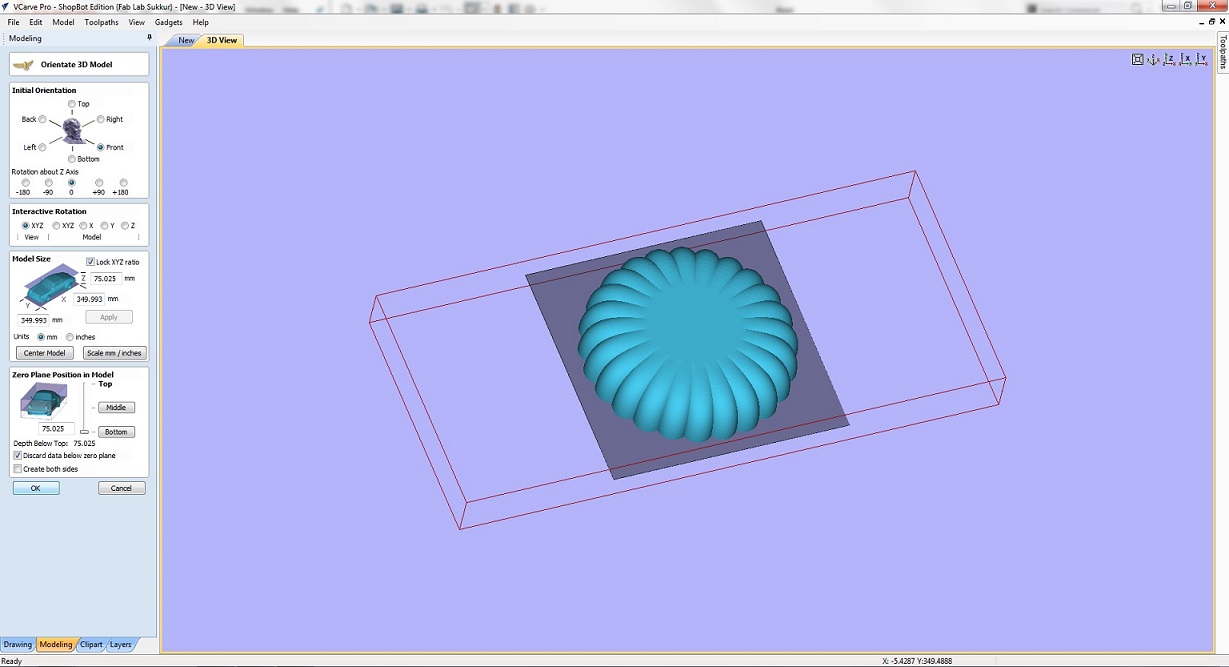
Task: Open the Drawing tab
Action: click(18, 645)
